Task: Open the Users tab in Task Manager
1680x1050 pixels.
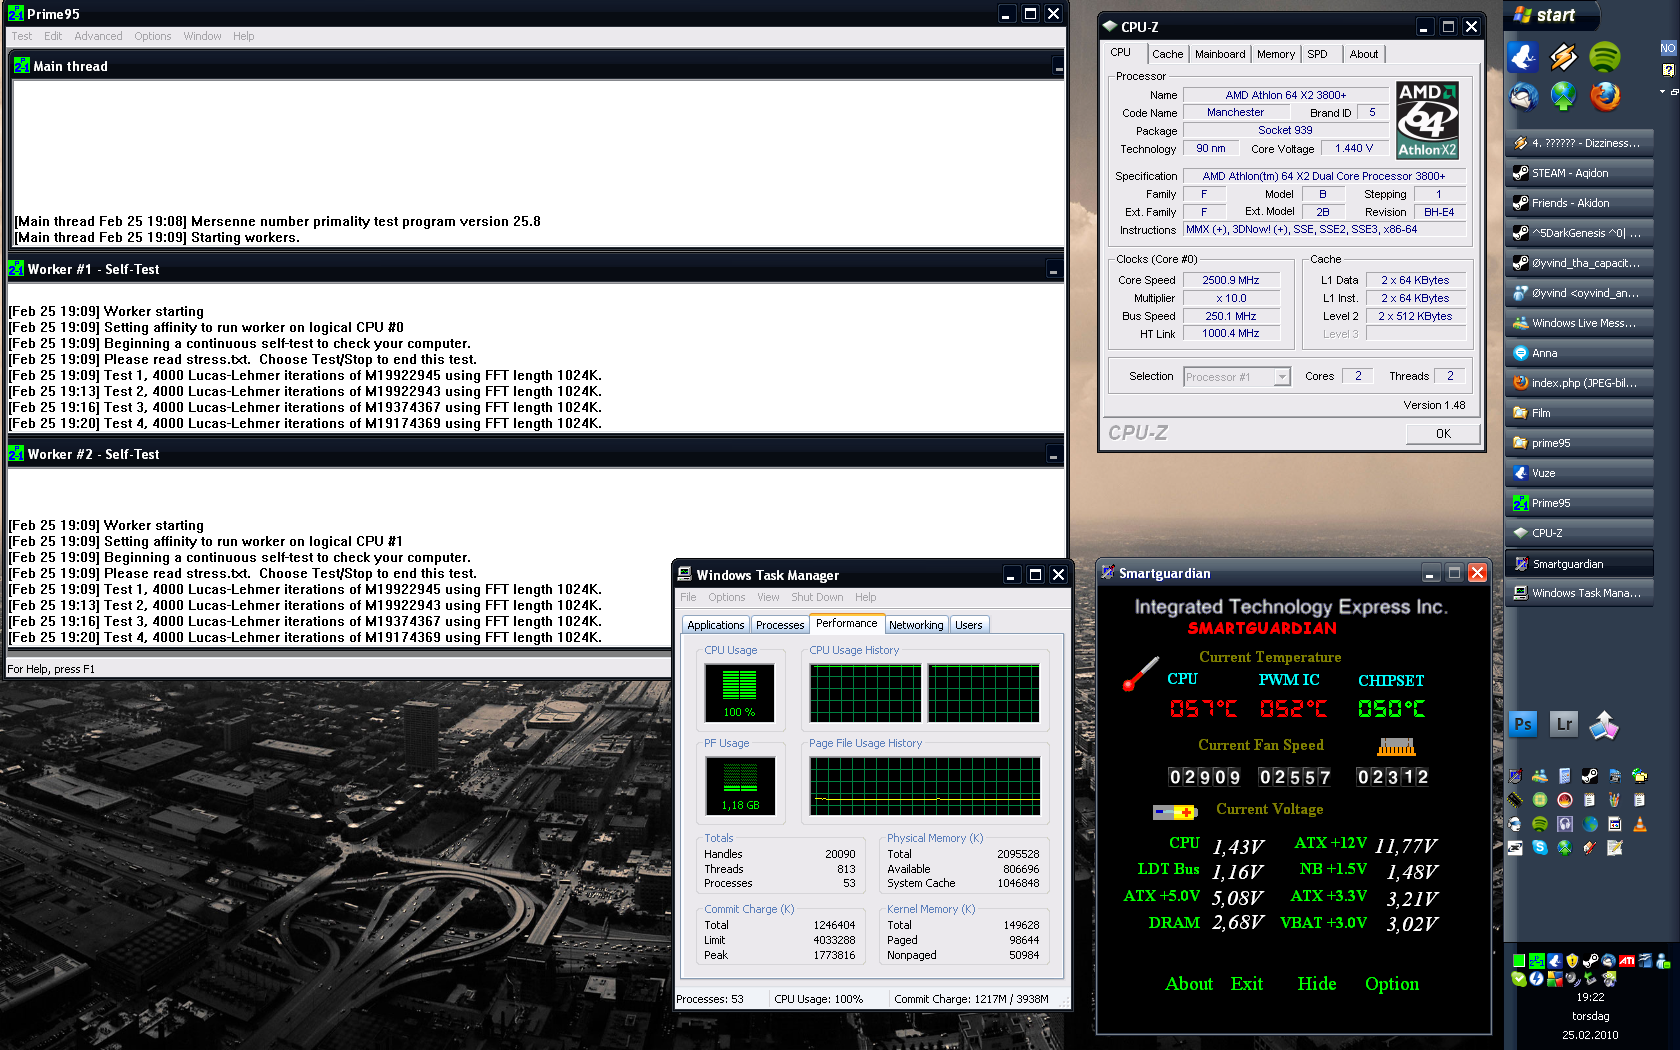Action: (969, 625)
